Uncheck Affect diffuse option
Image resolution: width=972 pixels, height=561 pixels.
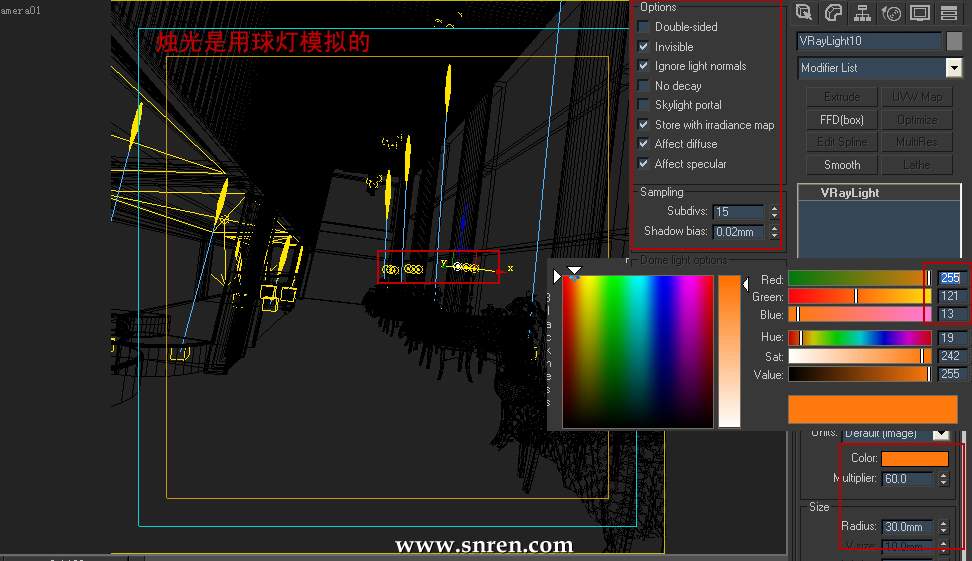point(643,144)
